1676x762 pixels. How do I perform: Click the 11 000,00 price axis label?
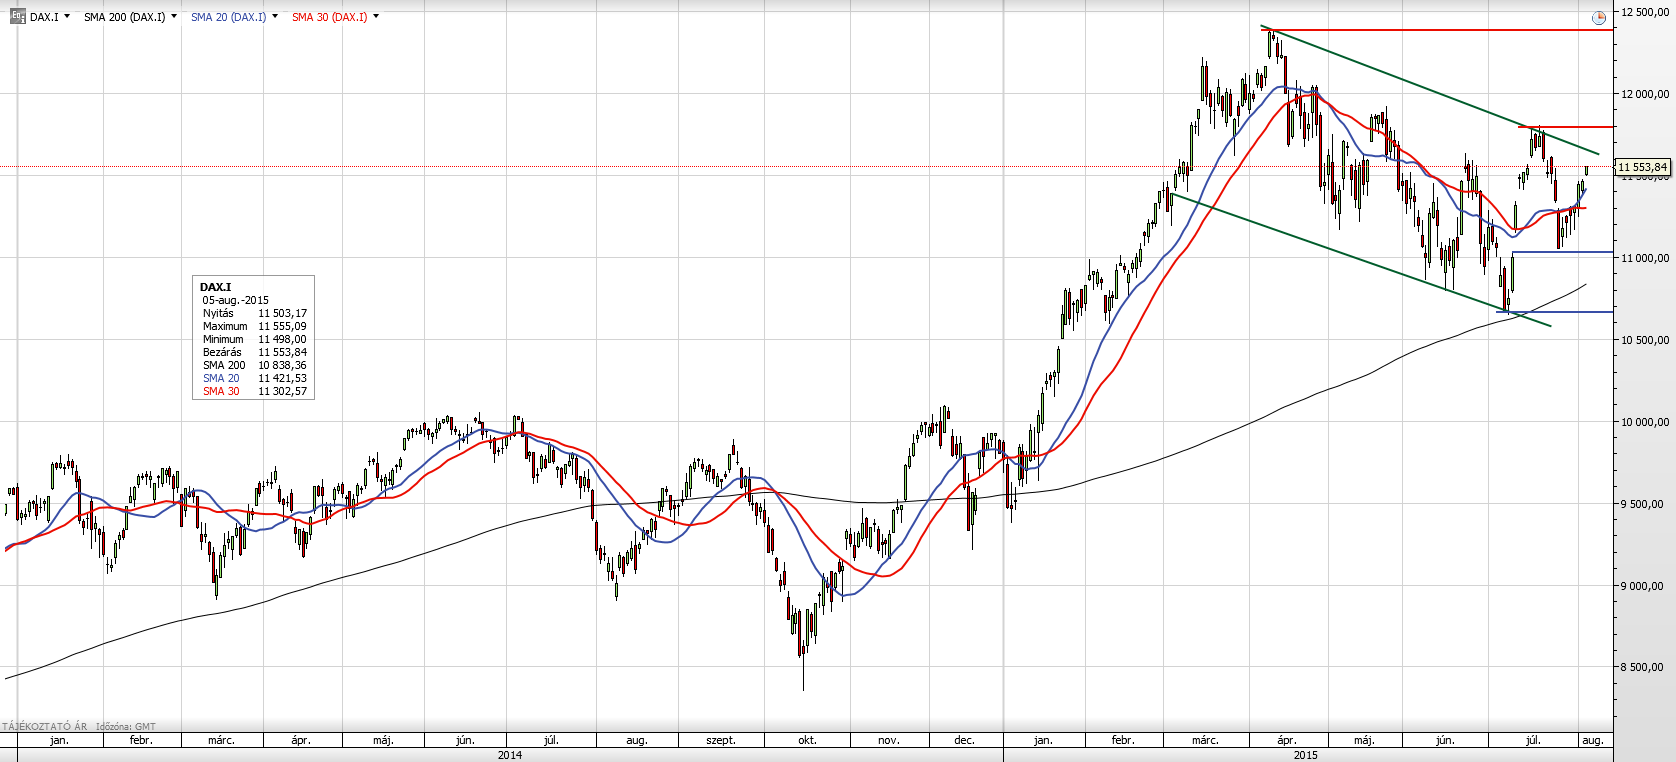[x=1644, y=258]
